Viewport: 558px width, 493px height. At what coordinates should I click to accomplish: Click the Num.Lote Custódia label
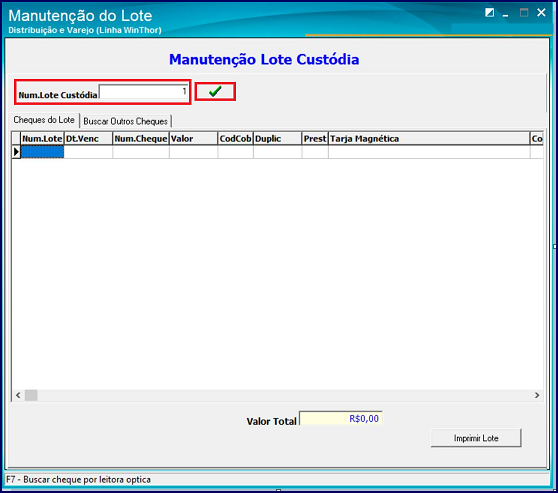click(x=58, y=95)
